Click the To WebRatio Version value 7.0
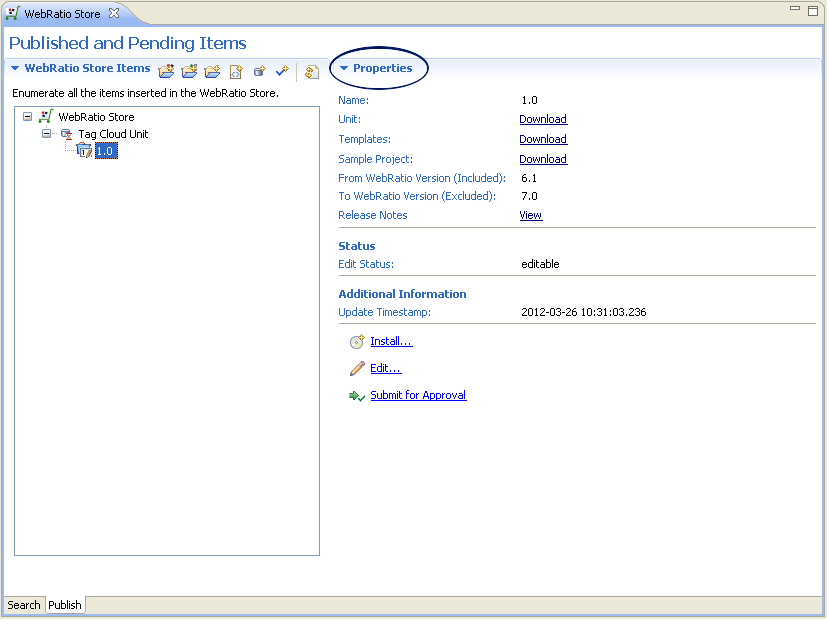 pyautogui.click(x=529, y=196)
